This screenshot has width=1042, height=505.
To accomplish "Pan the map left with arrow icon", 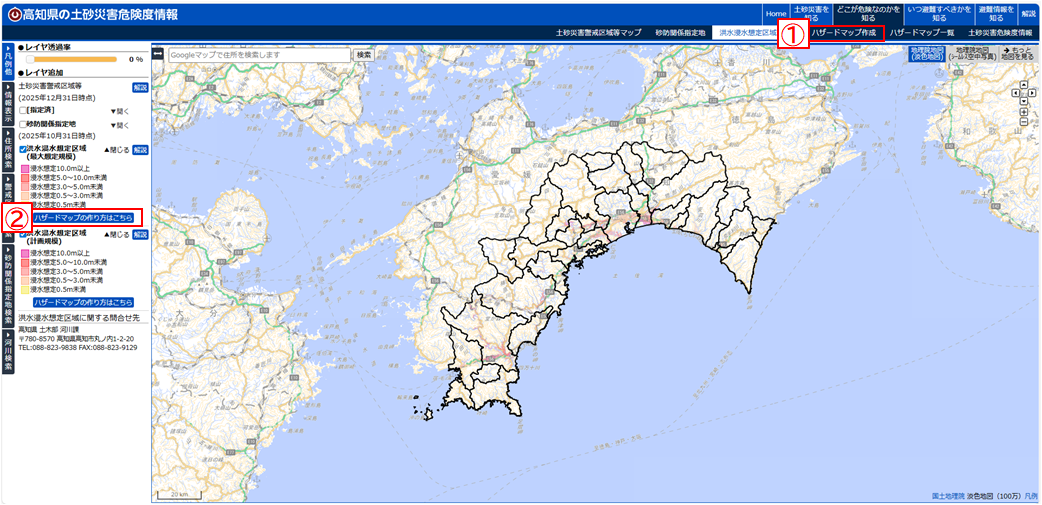I will 1014,95.
